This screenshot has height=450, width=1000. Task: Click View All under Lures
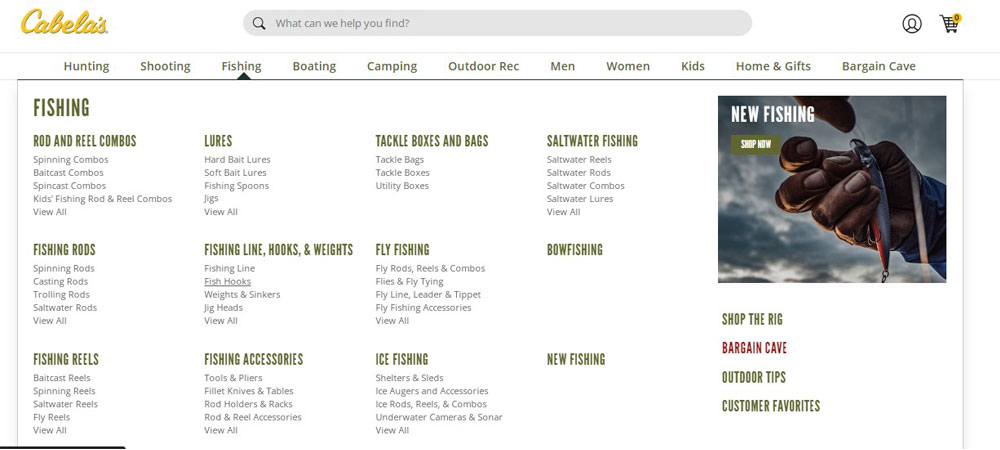pyautogui.click(x=221, y=212)
